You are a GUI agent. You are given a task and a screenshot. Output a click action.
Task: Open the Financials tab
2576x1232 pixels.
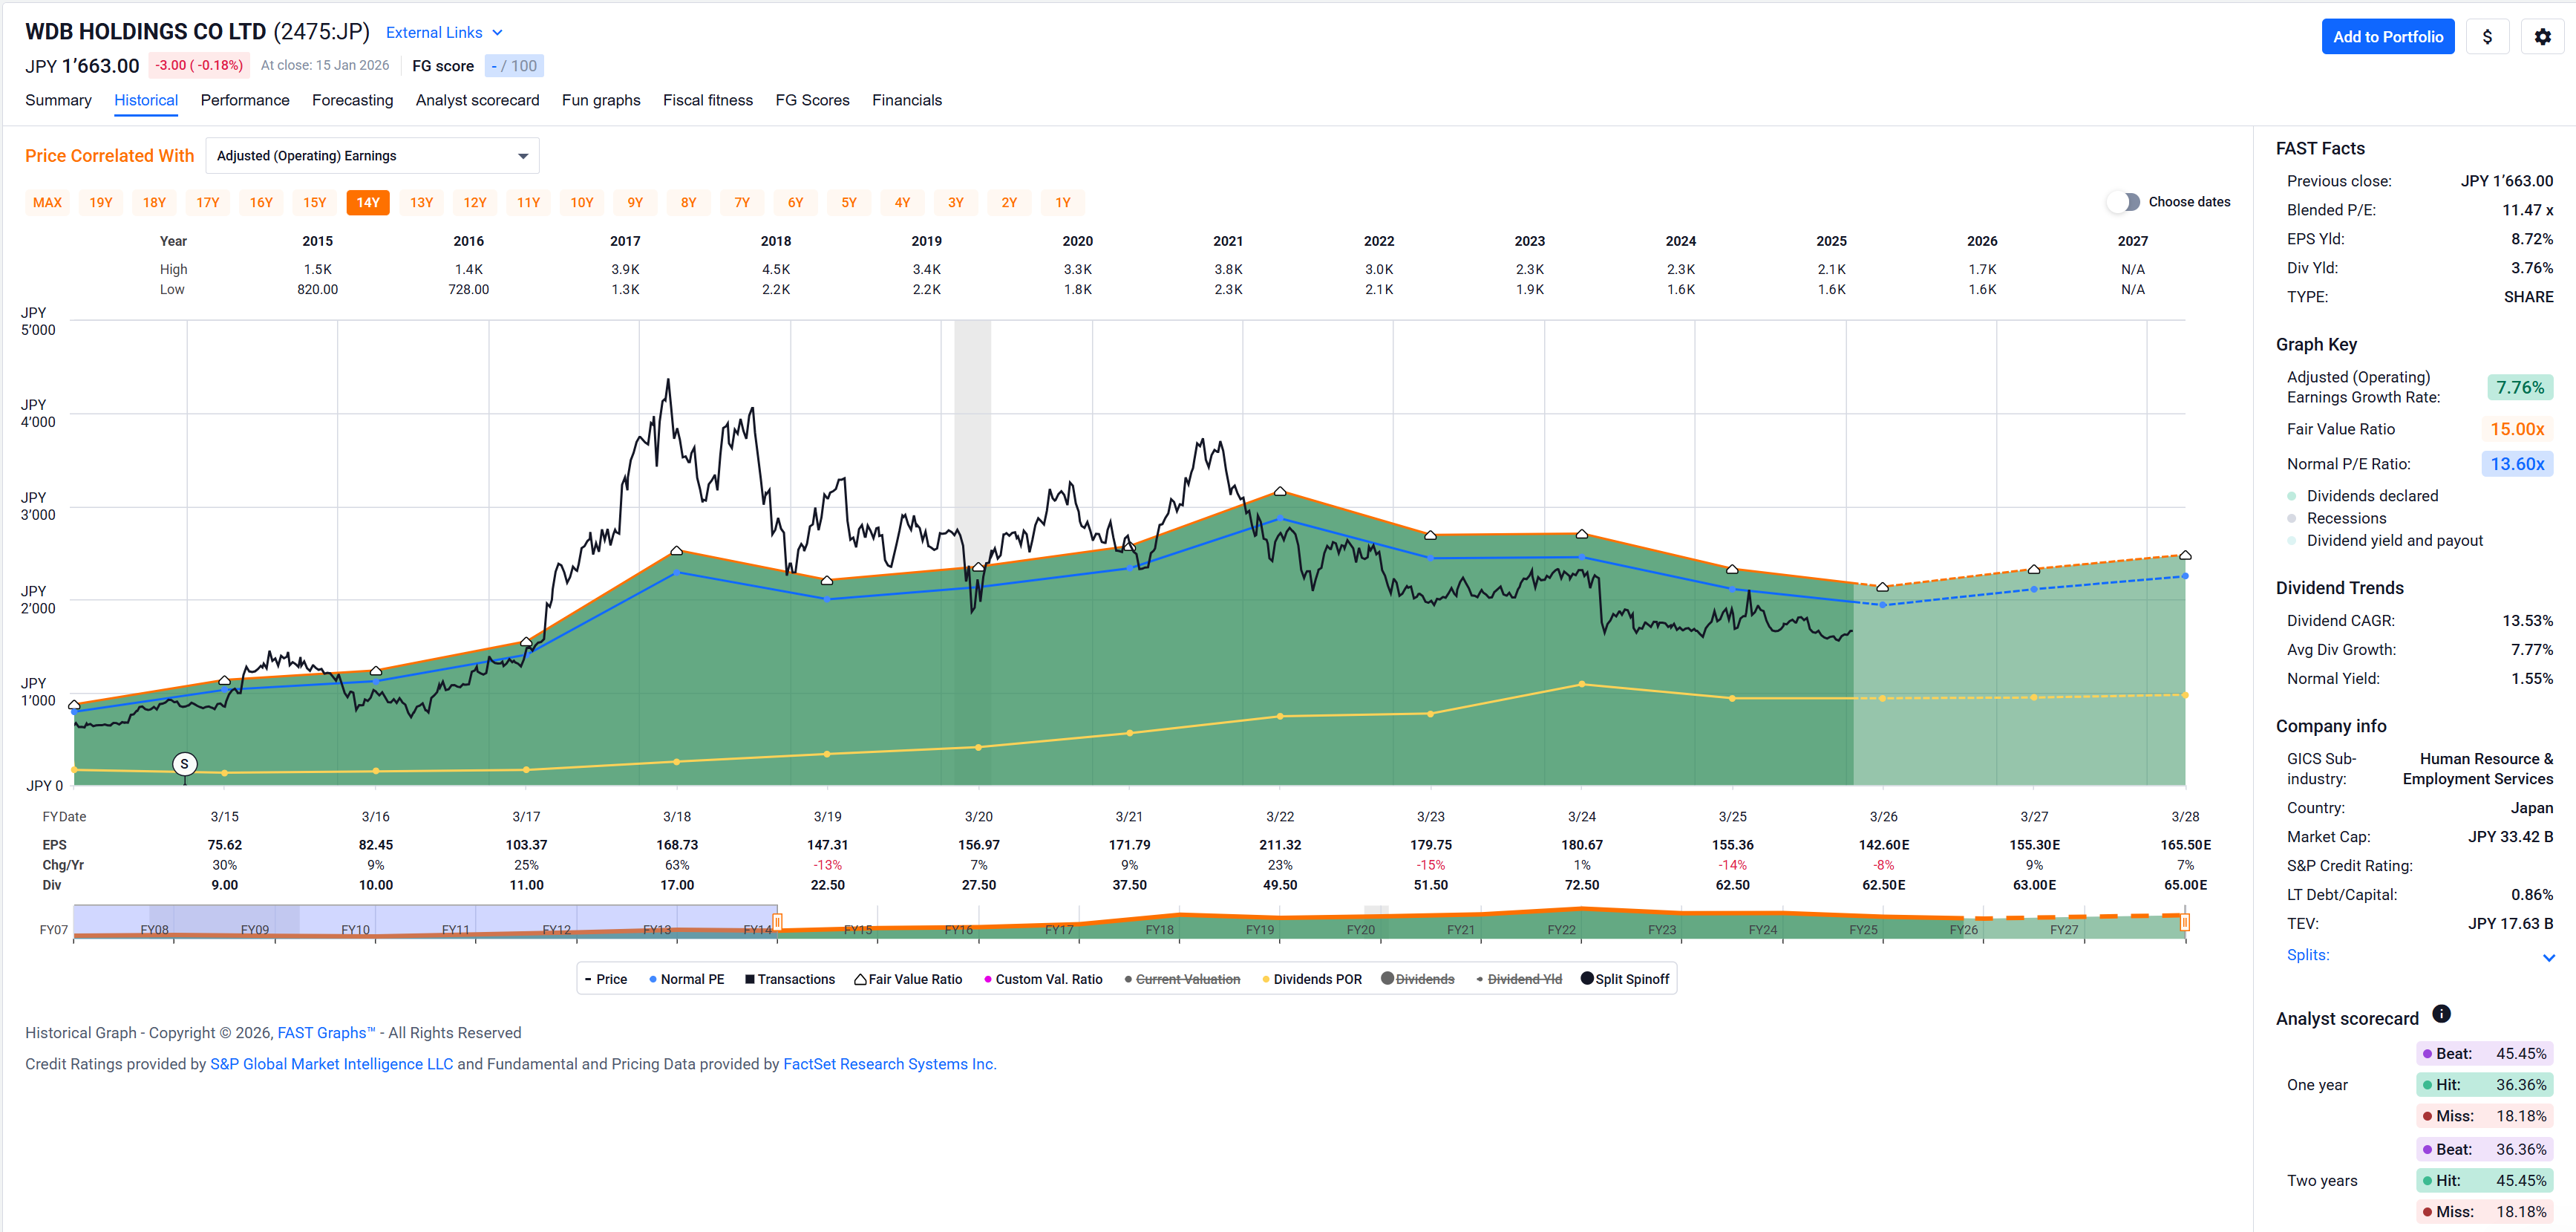906,100
